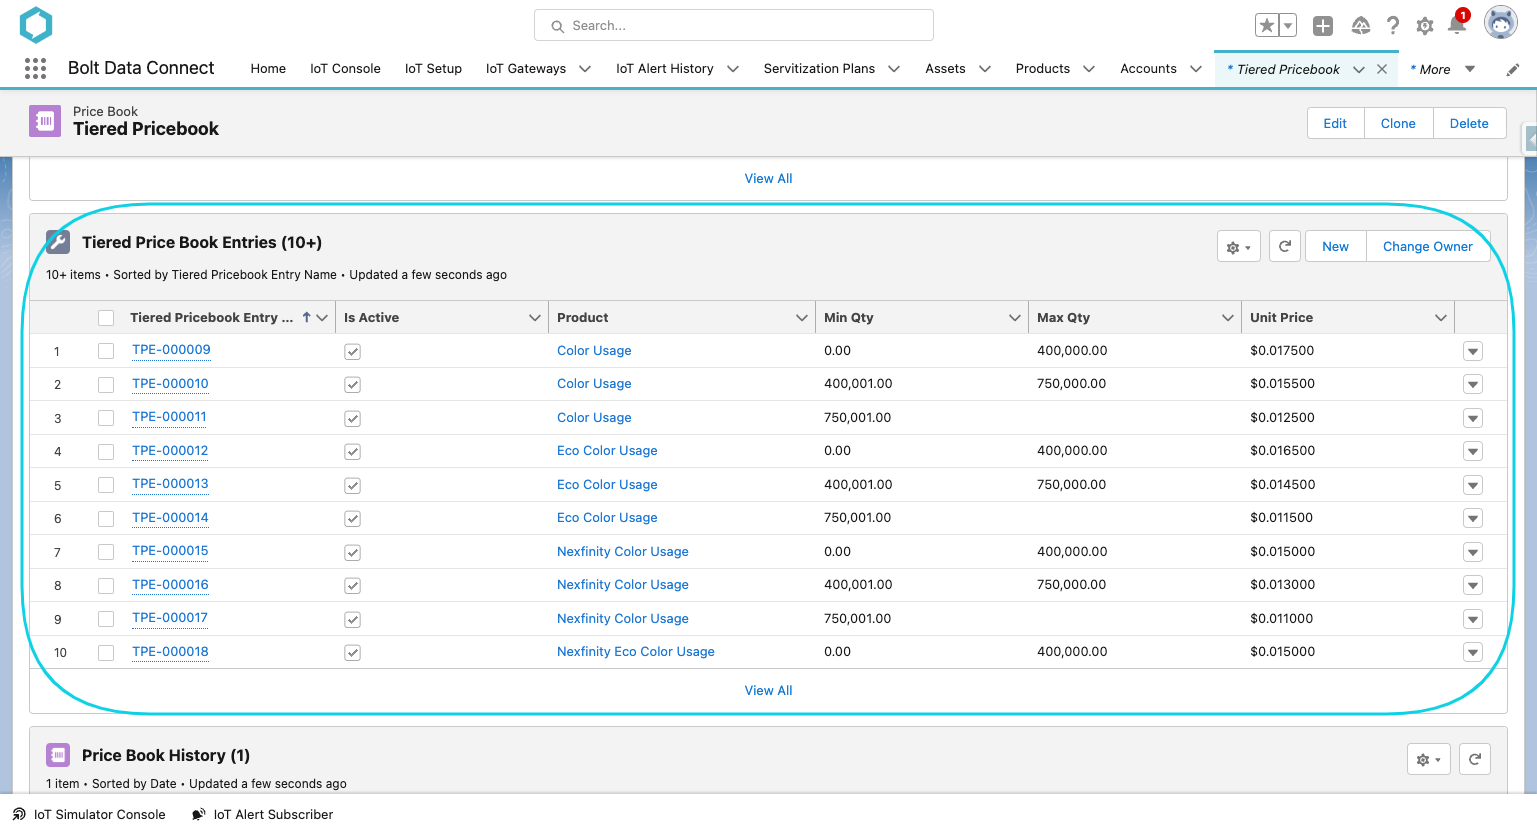Open the Setup gear icon in header
Viewport: 1537px width, 834px height.
coord(1424,26)
